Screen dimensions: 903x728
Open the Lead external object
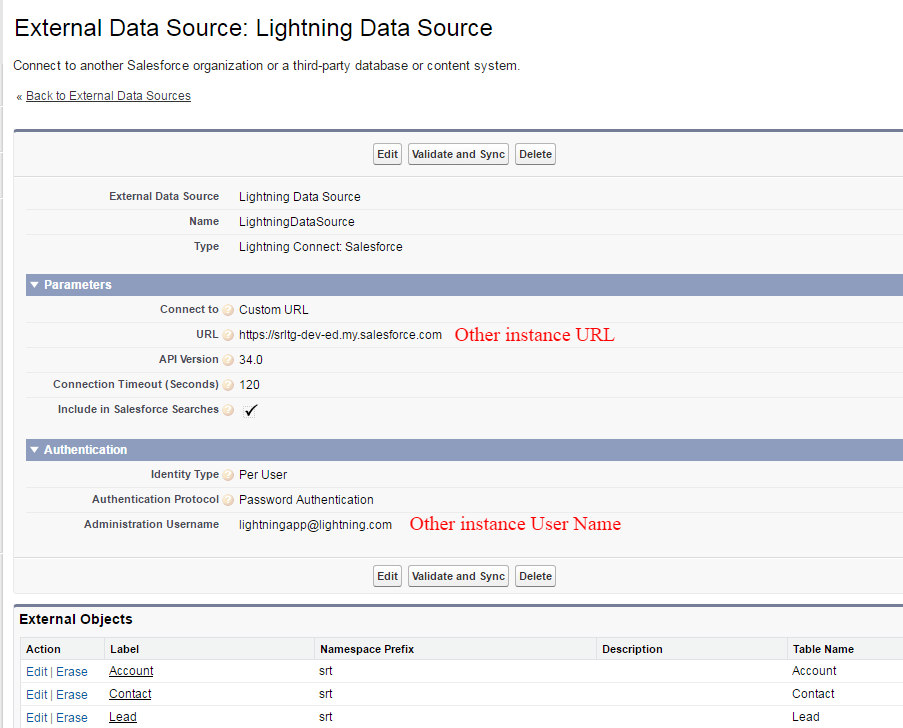pos(123,717)
